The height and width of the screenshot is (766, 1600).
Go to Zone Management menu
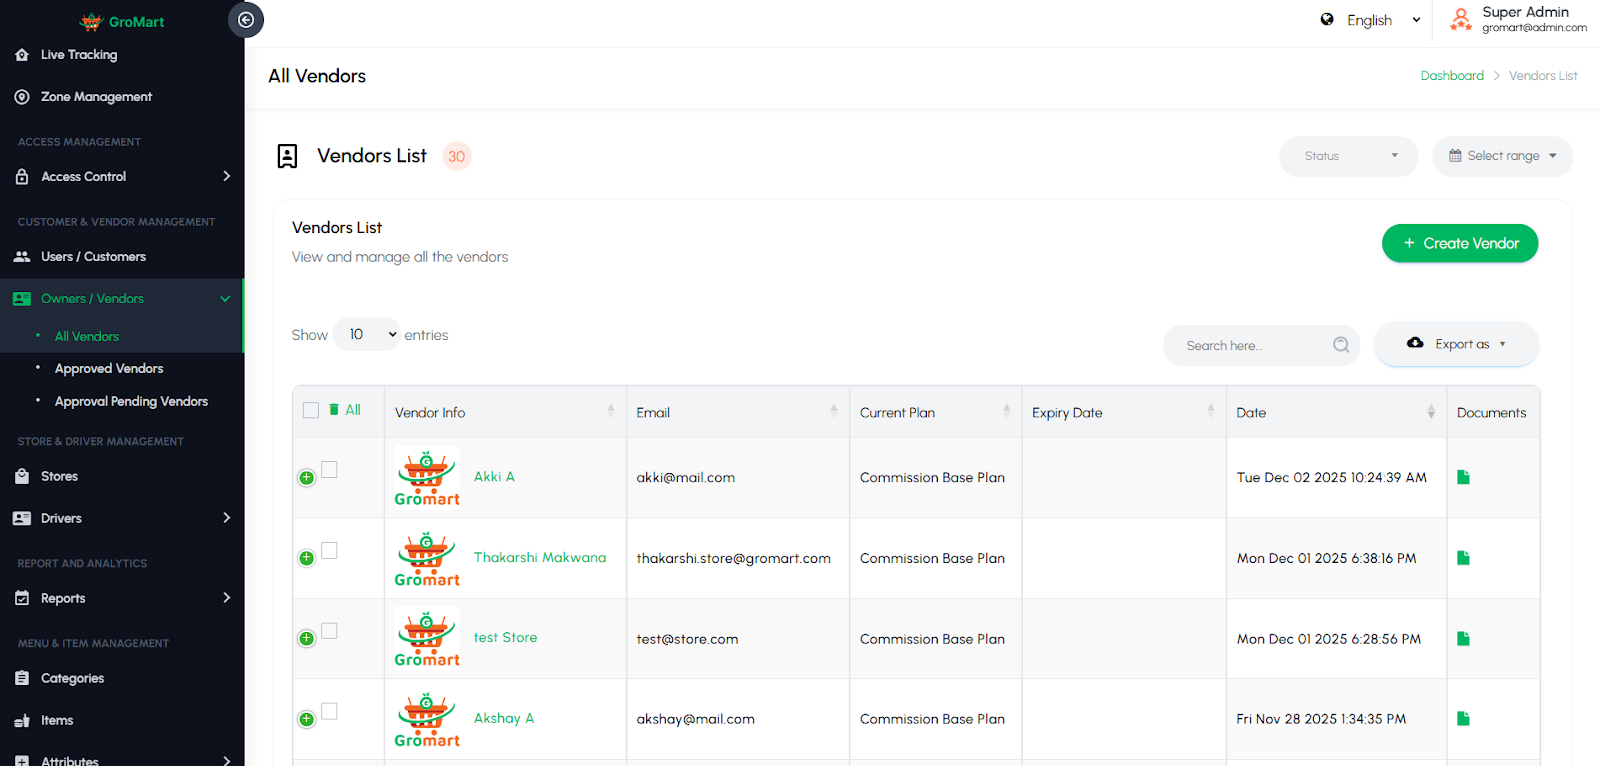(96, 97)
